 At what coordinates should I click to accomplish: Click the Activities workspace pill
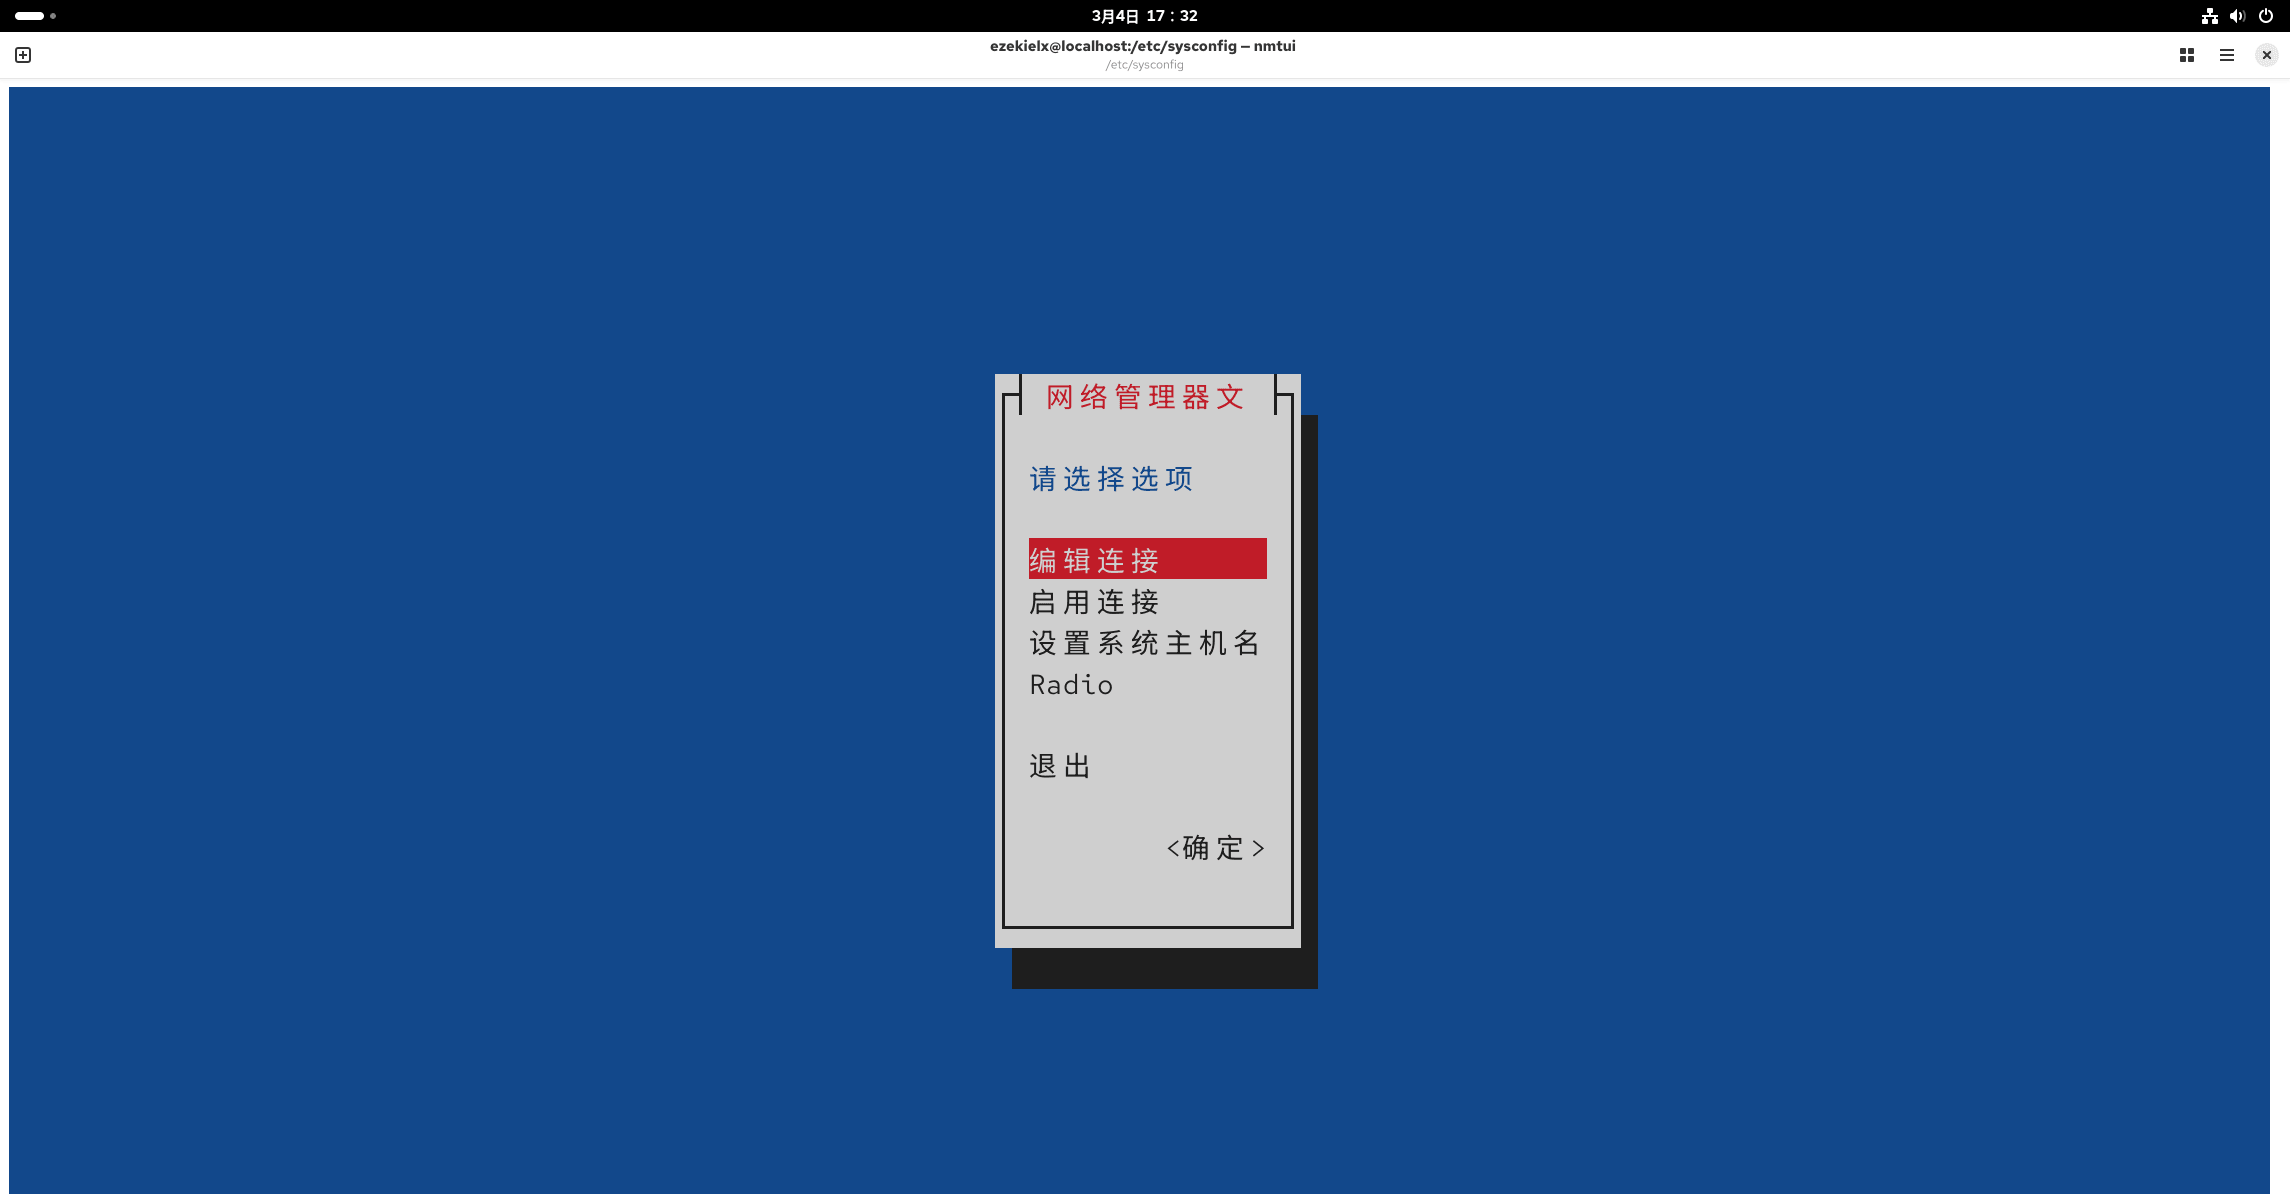pyautogui.click(x=29, y=16)
